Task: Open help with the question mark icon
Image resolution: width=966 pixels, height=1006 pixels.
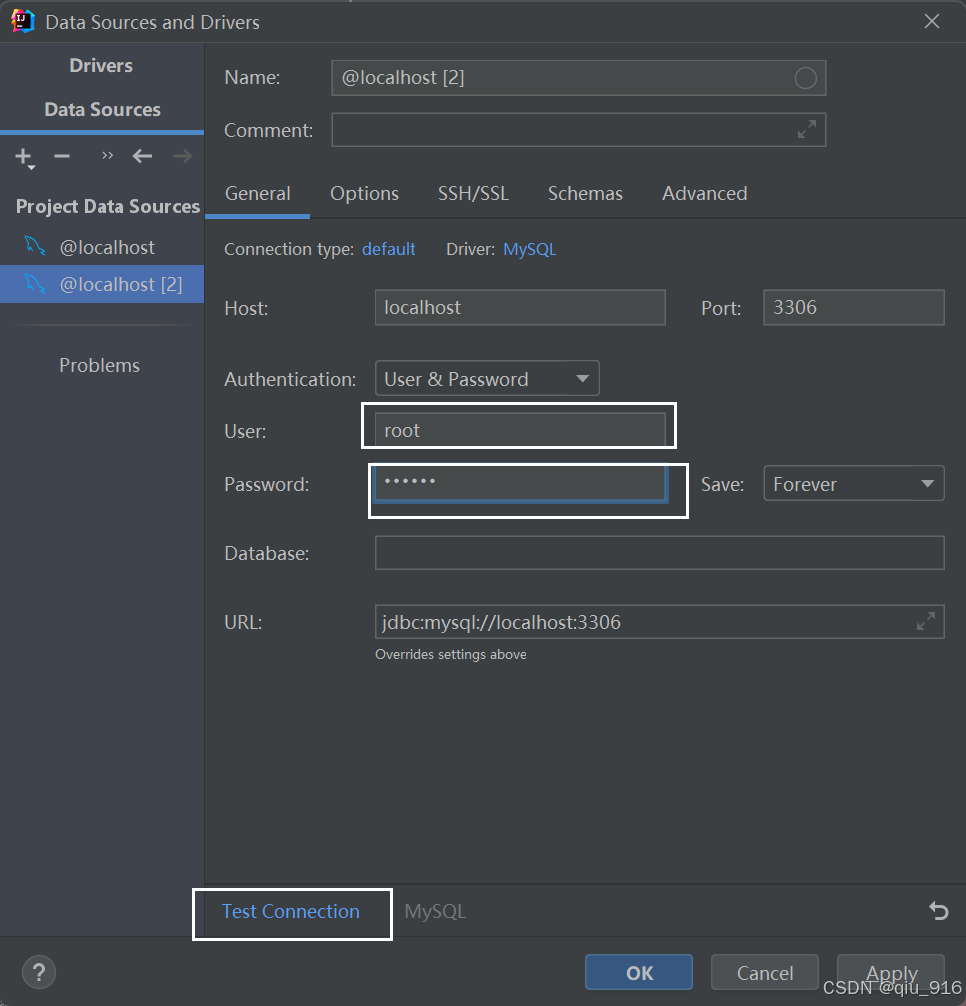Action: (x=38, y=971)
